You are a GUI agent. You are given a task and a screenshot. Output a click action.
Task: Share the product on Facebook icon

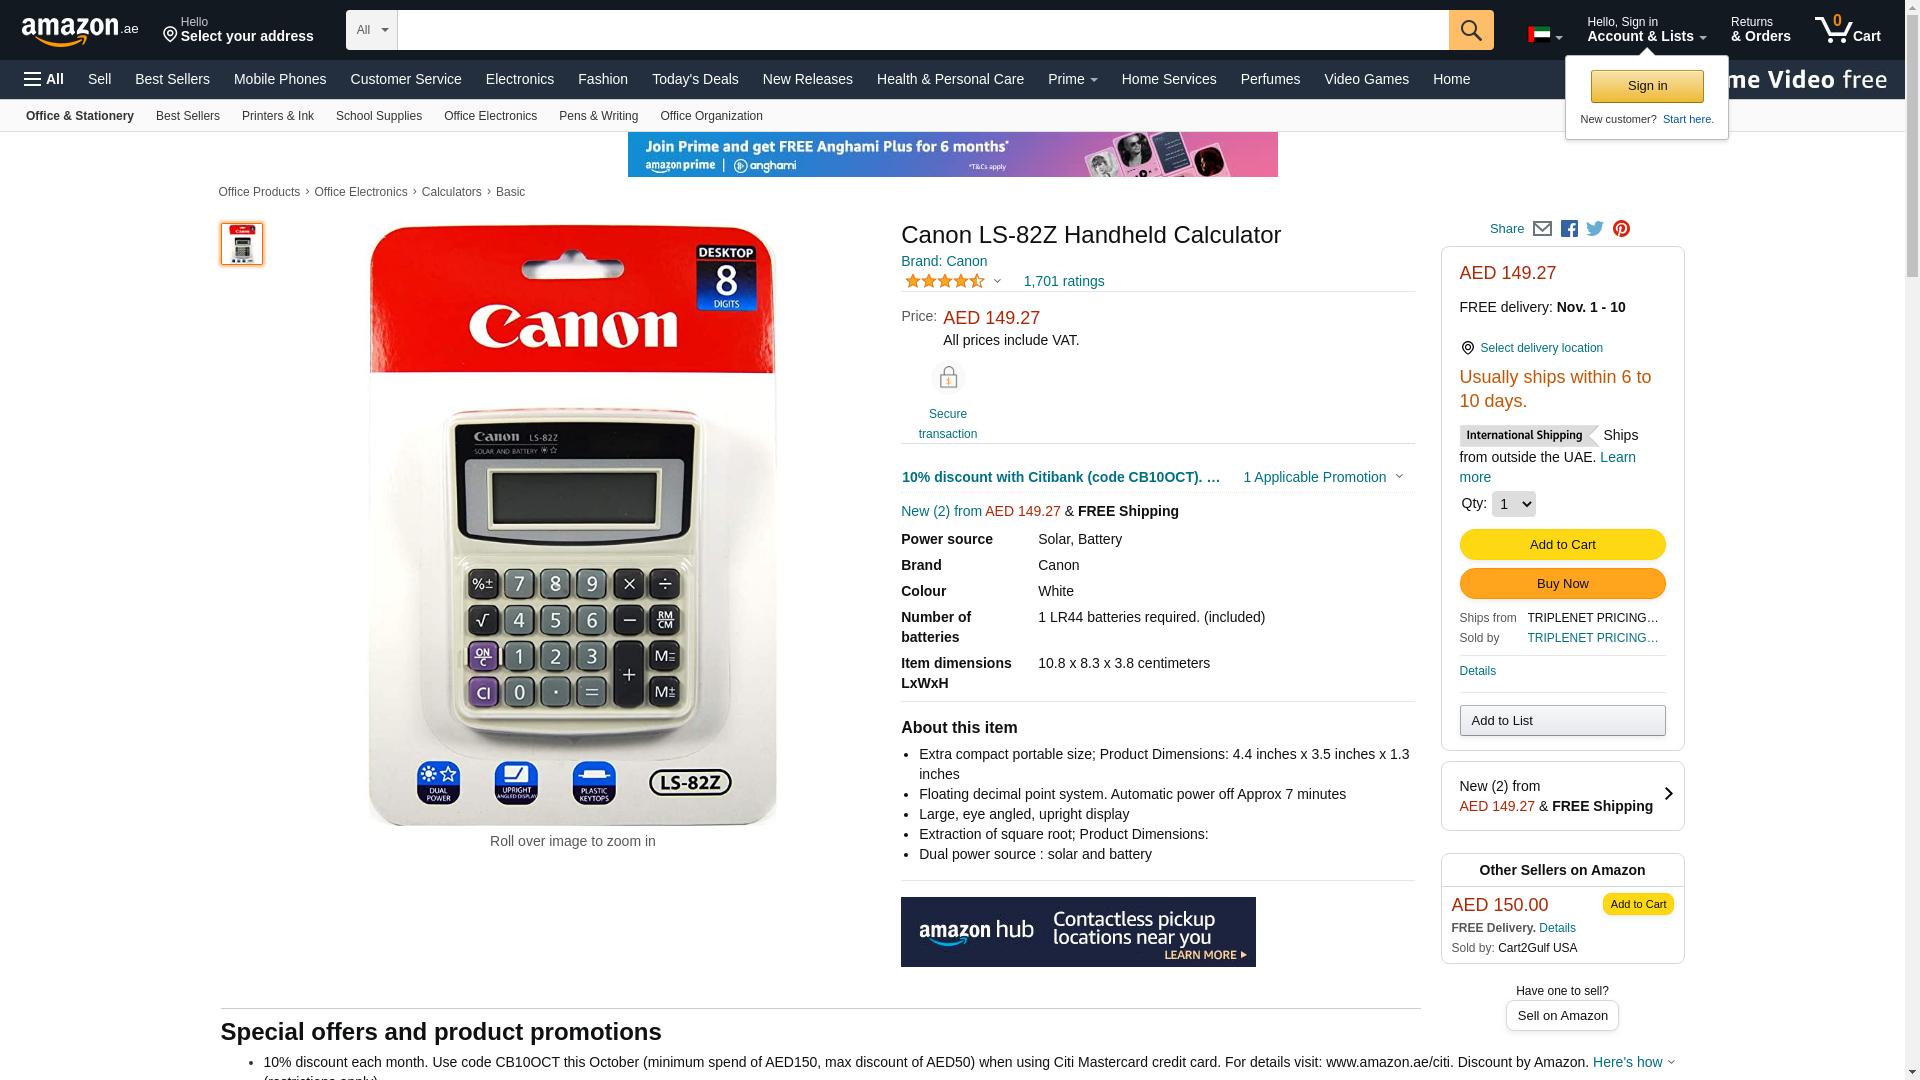coord(1569,229)
